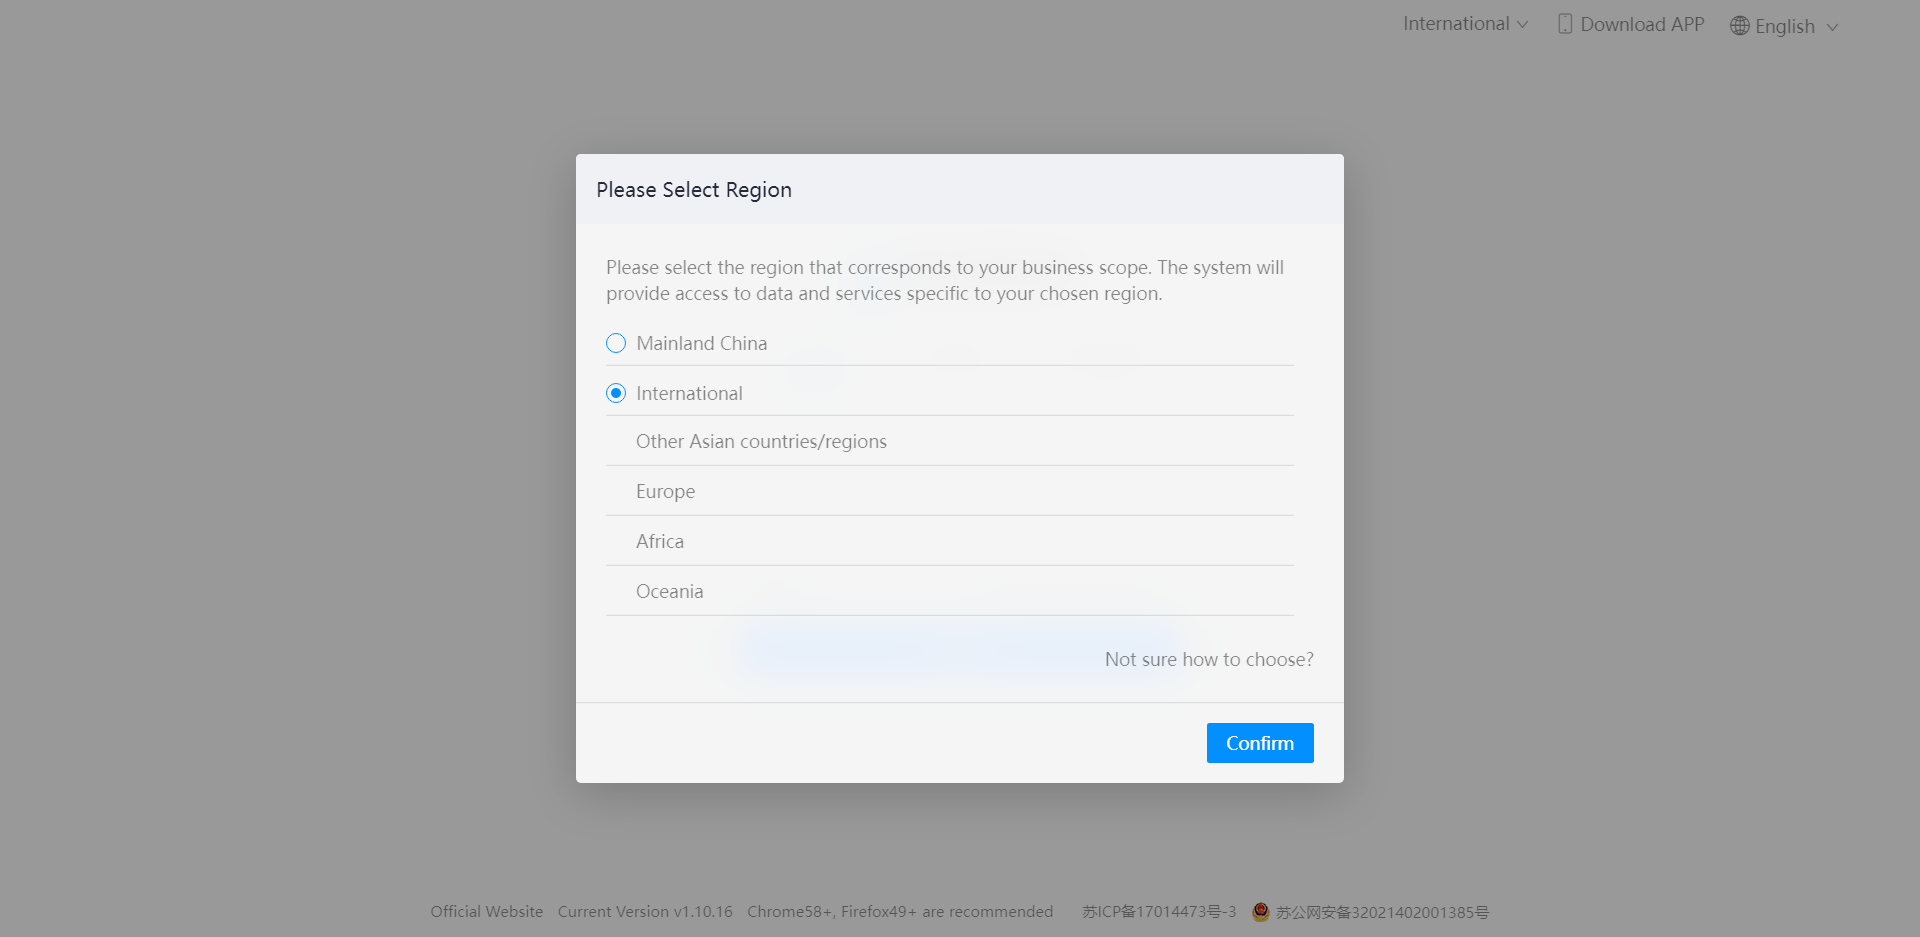
Task: Choose Other Asian countries/regions from the list
Action: pos(761,441)
